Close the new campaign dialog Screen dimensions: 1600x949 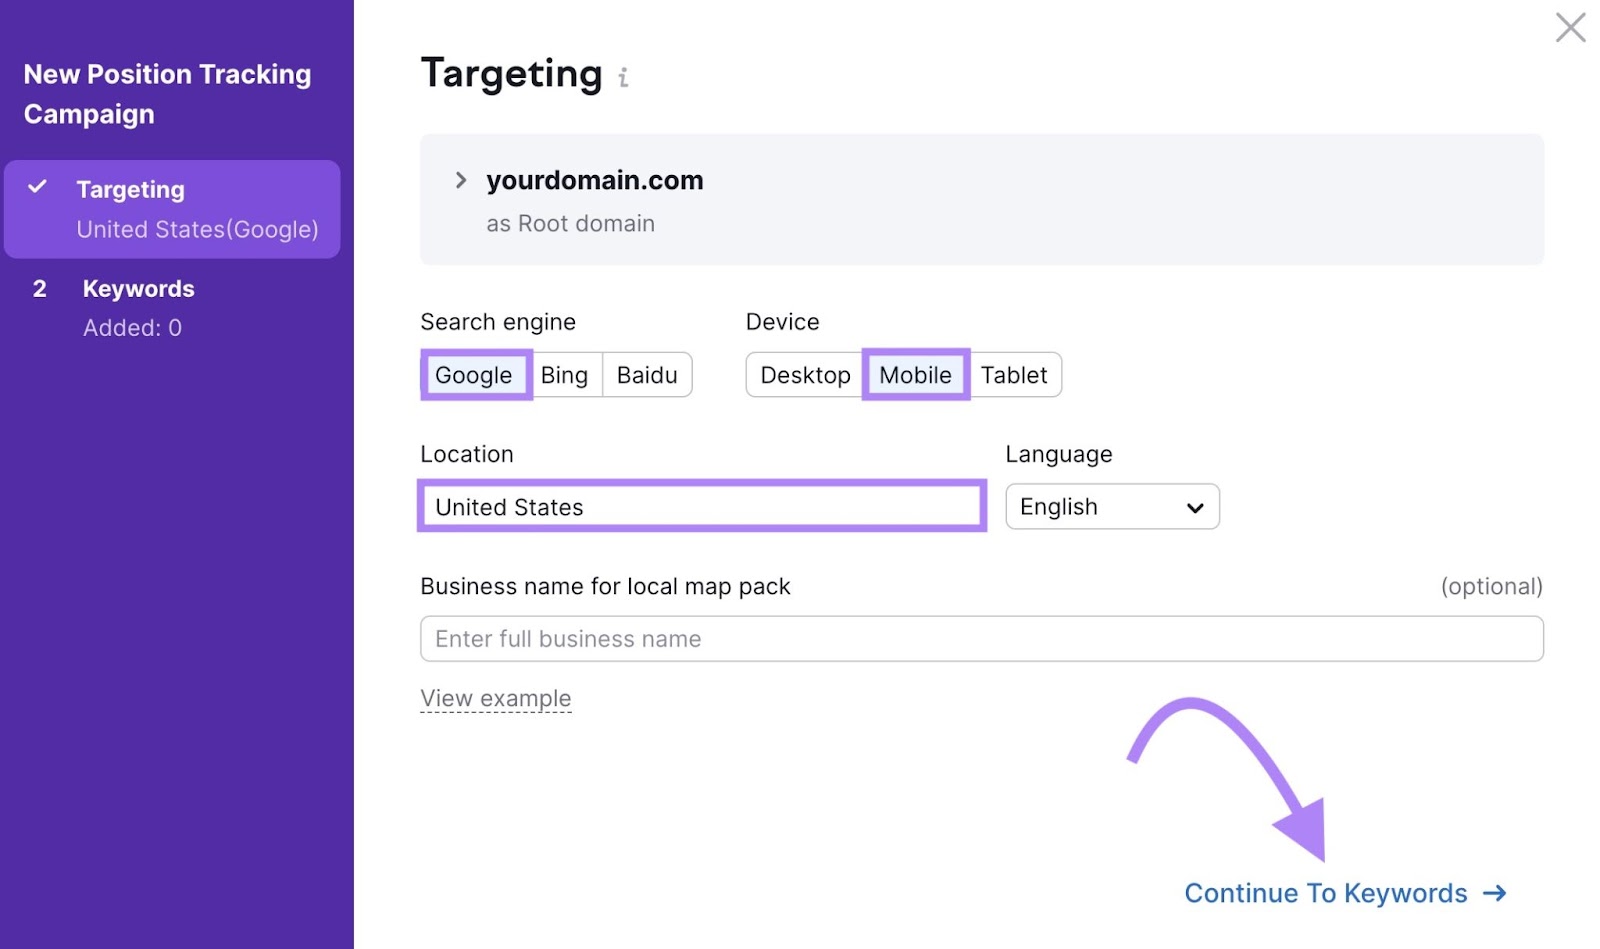tap(1570, 28)
